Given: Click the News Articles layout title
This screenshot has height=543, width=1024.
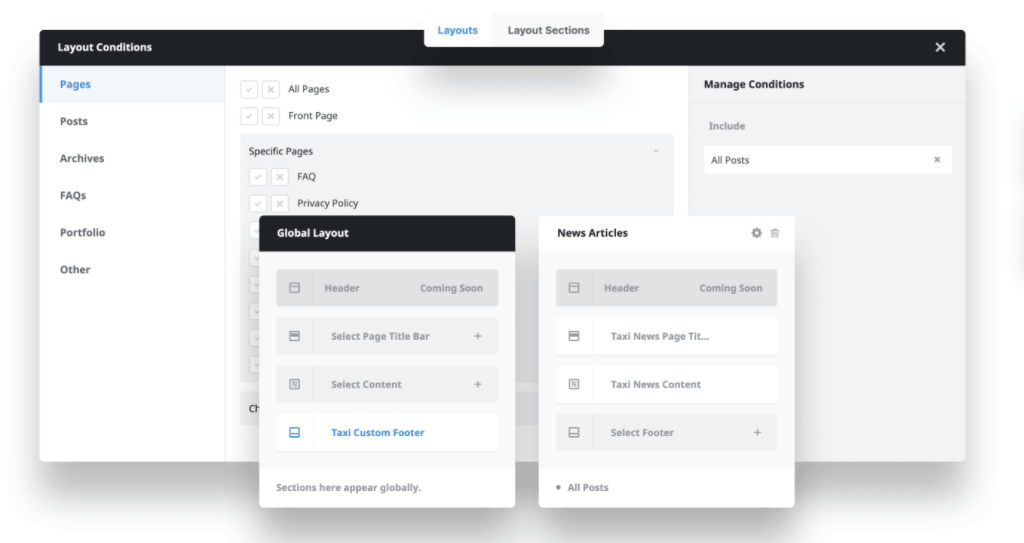Looking at the screenshot, I should 592,233.
